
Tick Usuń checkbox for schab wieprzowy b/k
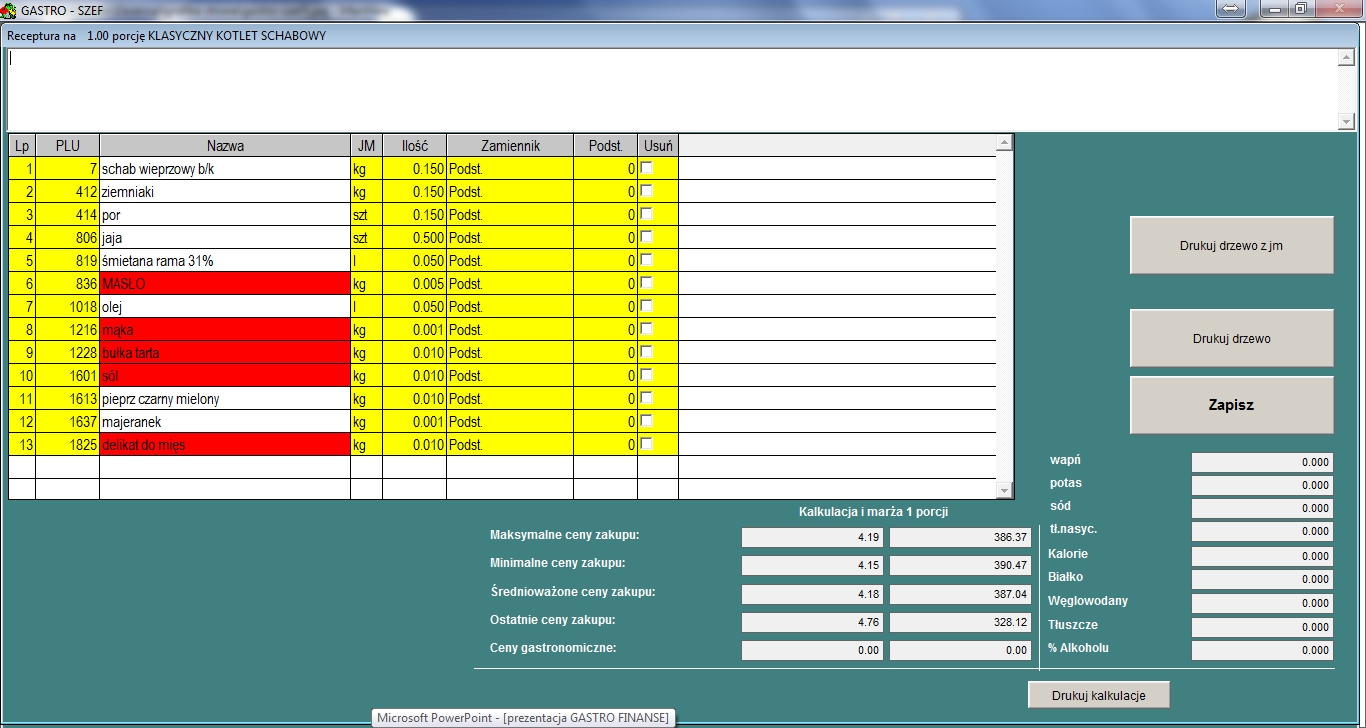point(647,169)
